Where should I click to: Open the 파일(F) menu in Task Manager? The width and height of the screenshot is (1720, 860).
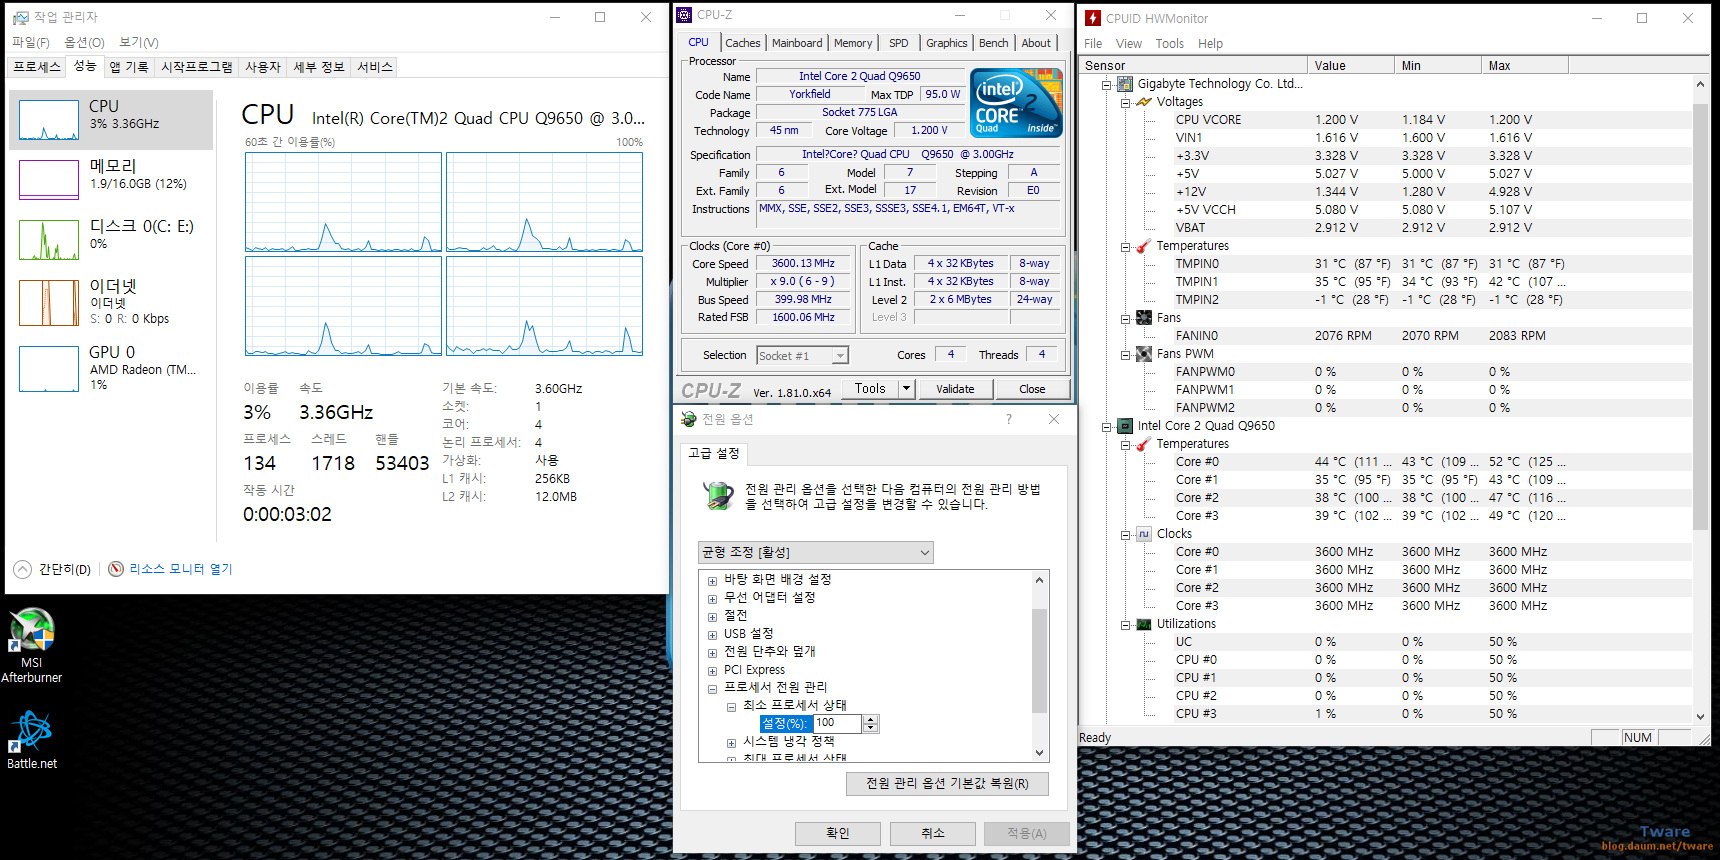click(31, 42)
